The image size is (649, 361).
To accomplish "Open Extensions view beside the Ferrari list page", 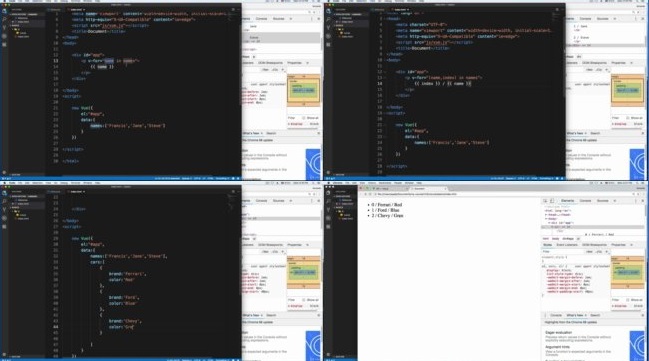I will [329, 226].
